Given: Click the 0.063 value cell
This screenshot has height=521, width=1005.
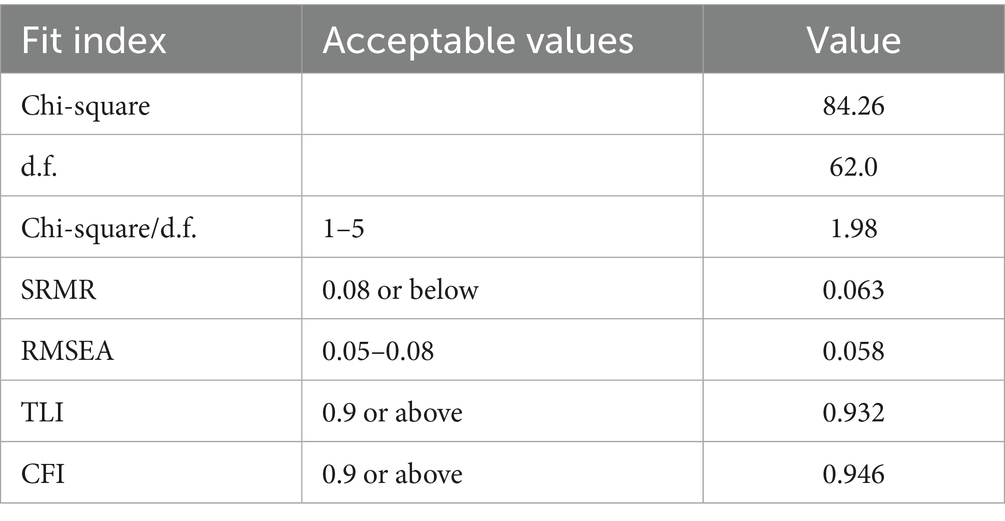Looking at the screenshot, I should click(853, 289).
